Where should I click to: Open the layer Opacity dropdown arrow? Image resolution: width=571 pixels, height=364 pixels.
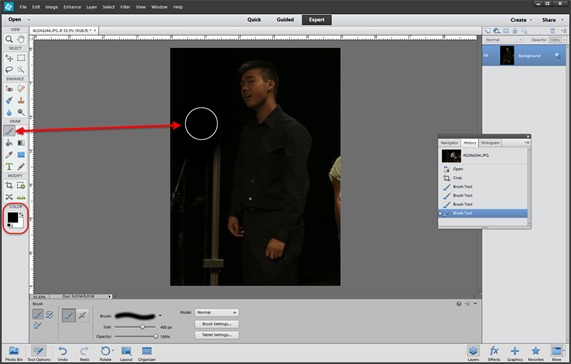pyautogui.click(x=564, y=40)
